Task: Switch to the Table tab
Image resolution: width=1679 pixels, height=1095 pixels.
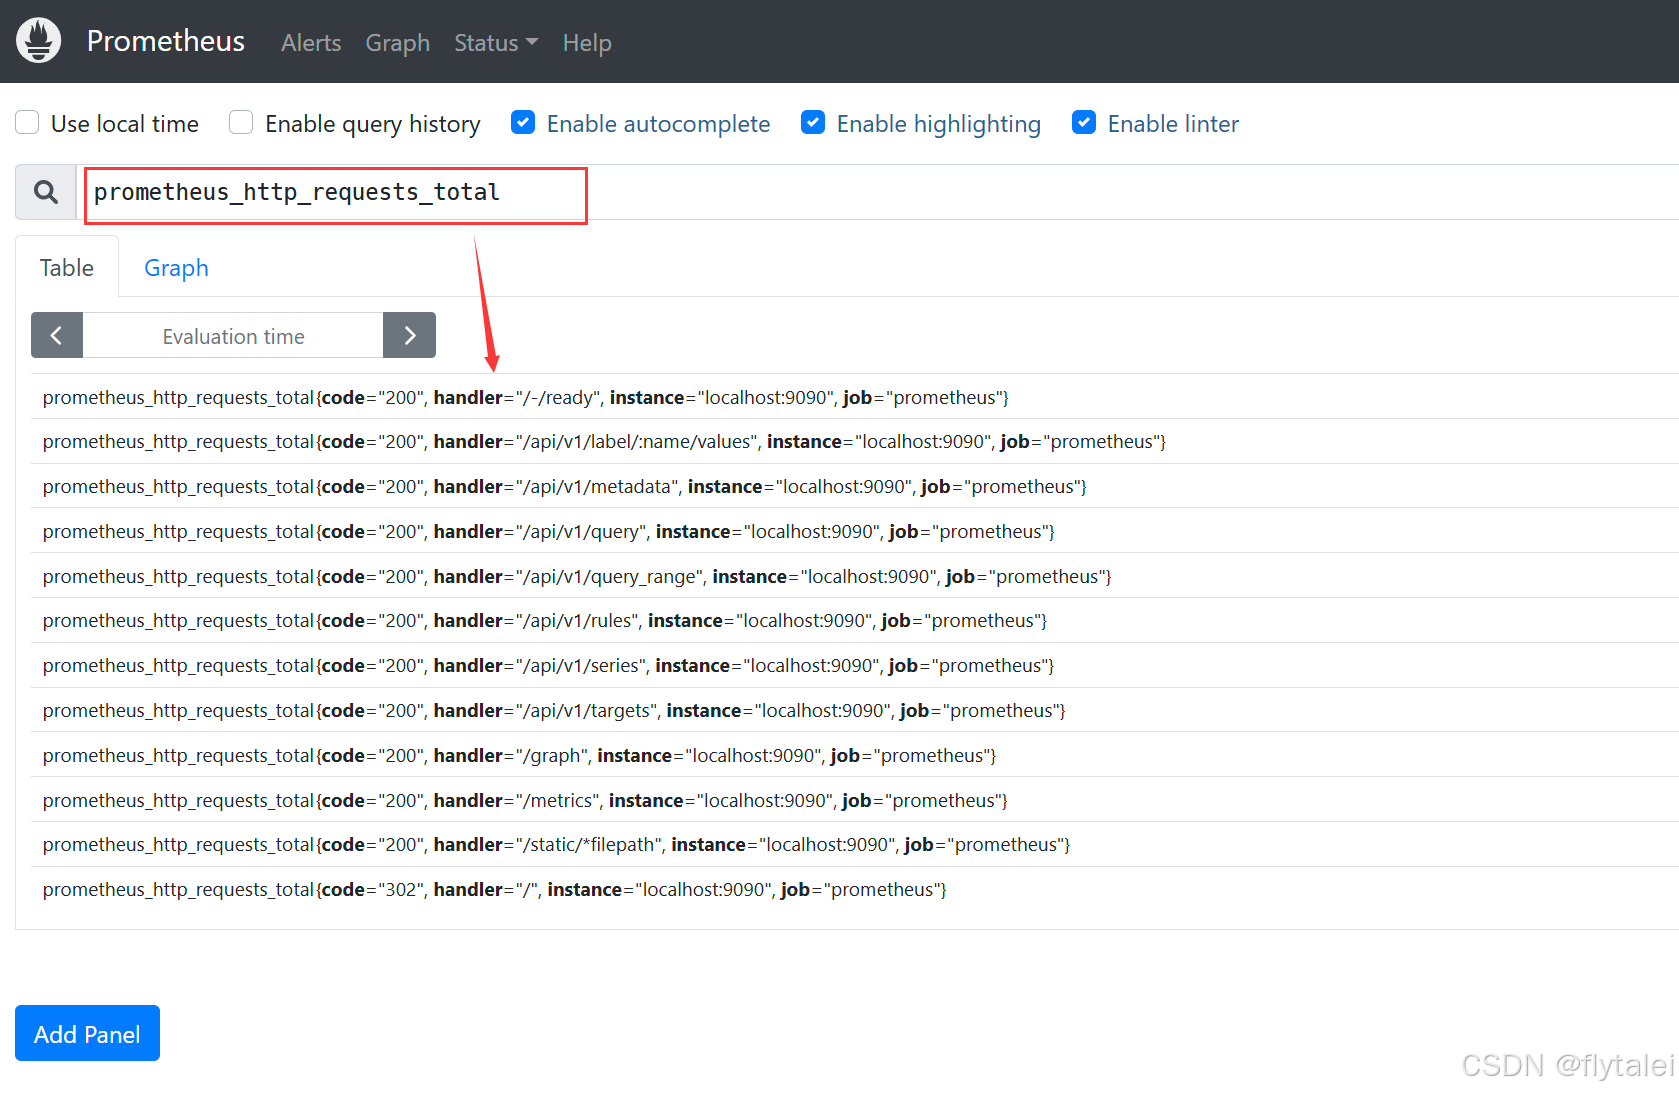Action: coord(67,268)
